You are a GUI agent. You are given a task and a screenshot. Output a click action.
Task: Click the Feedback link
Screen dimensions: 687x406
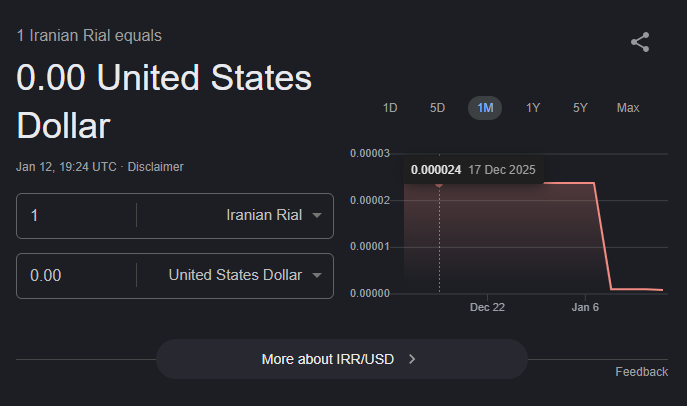tap(641, 372)
